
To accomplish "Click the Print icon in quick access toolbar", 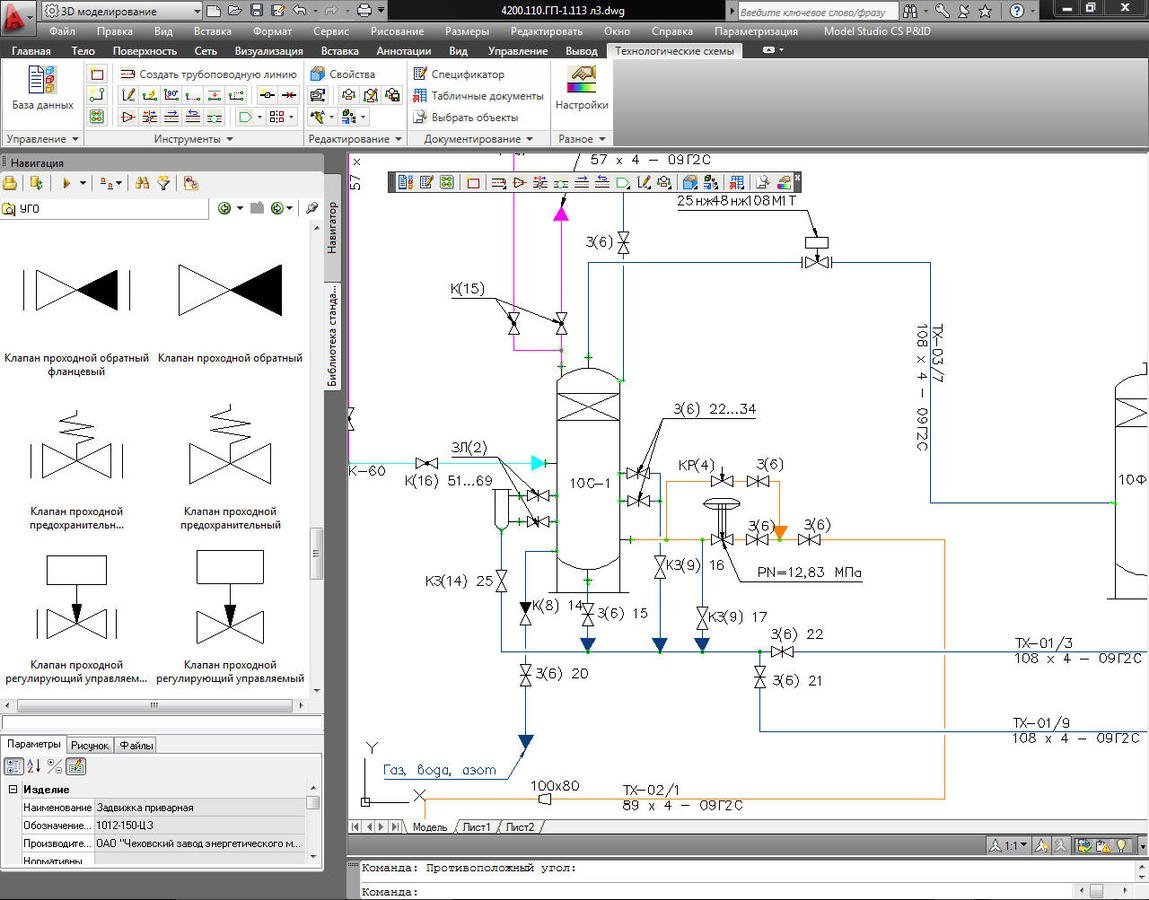I will point(364,11).
